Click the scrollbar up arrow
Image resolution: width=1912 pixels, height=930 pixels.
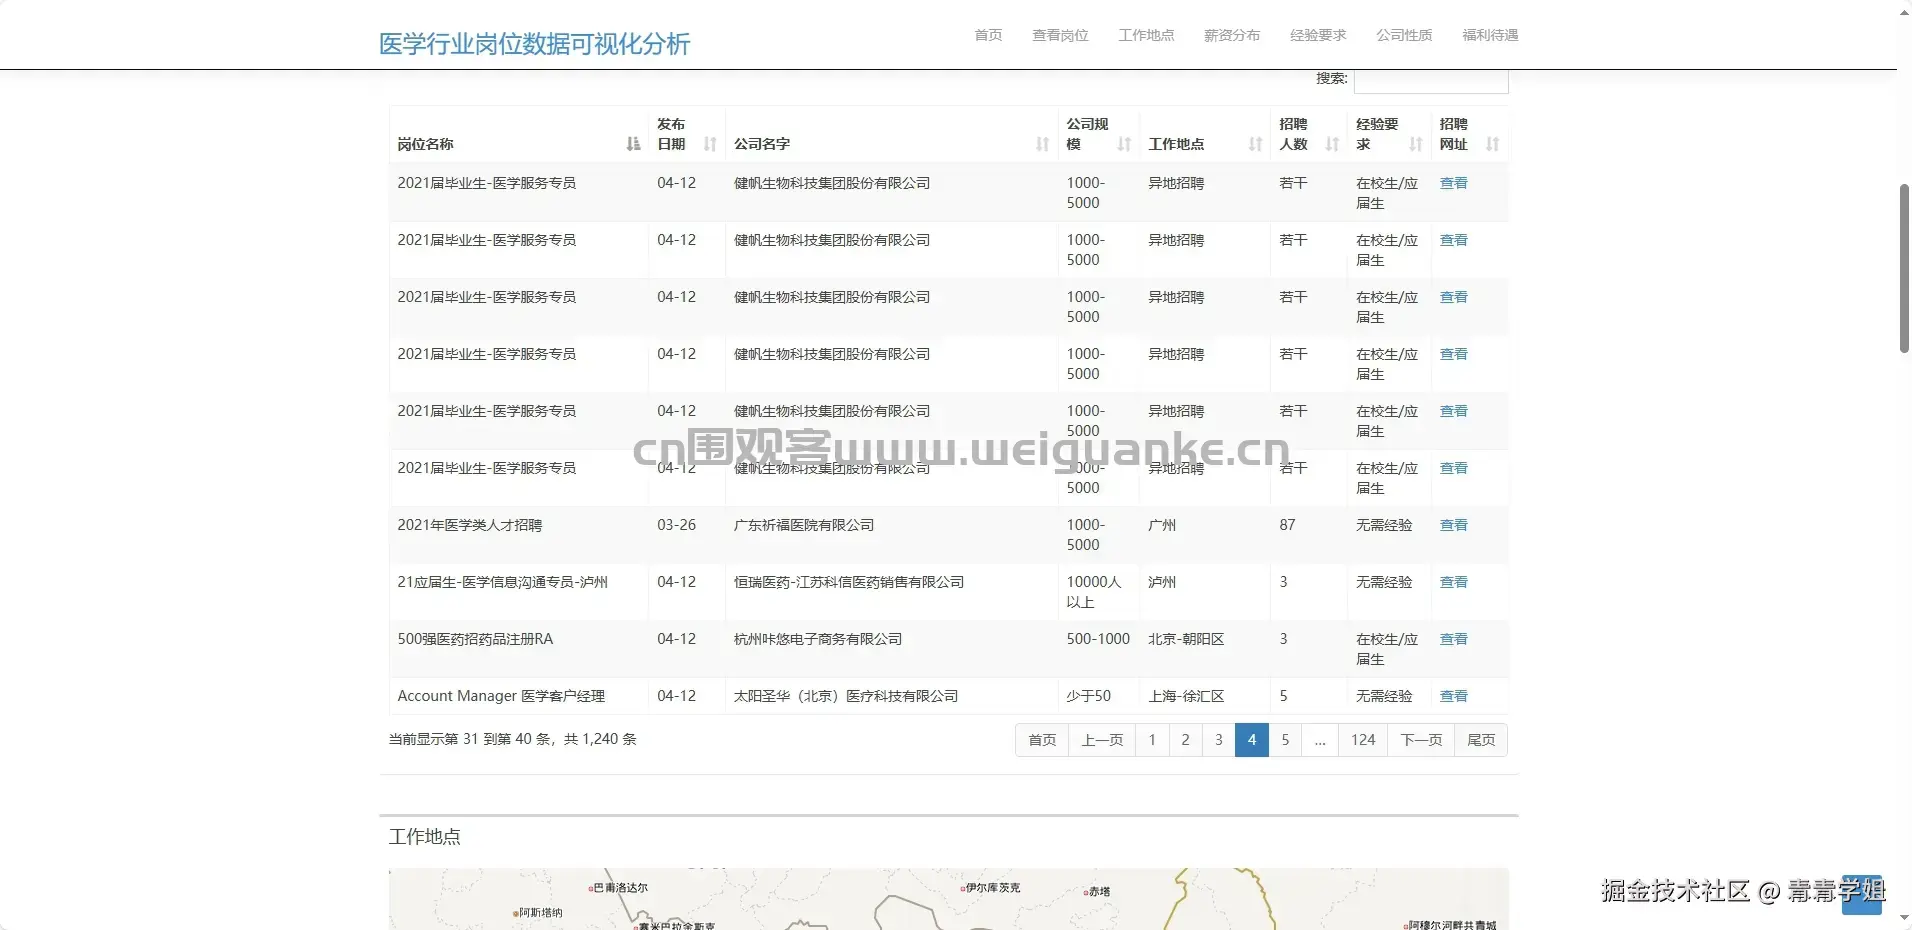1904,11
